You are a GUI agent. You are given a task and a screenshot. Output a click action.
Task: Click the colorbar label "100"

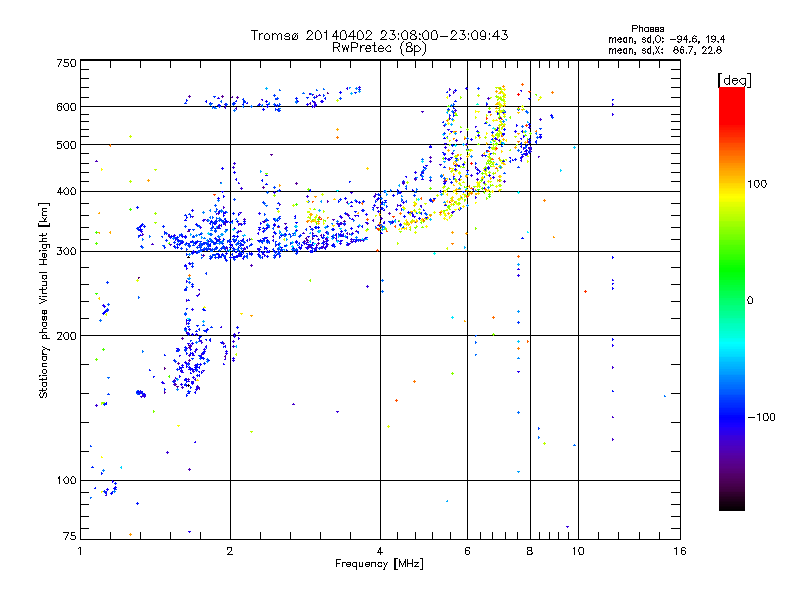(757, 184)
